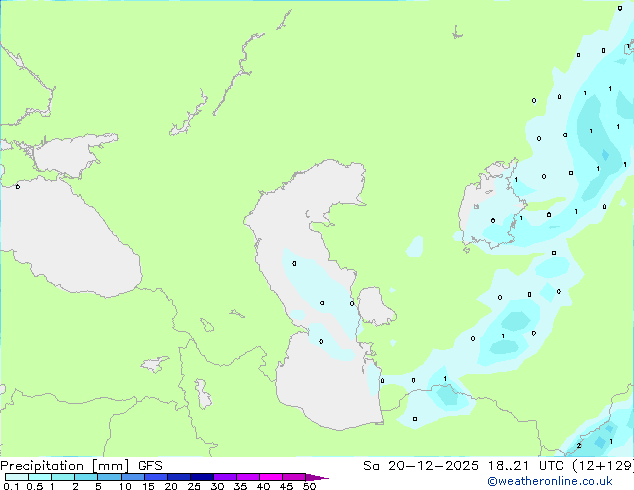Click the above-50 mm arrow tip of legend

click(x=317, y=477)
